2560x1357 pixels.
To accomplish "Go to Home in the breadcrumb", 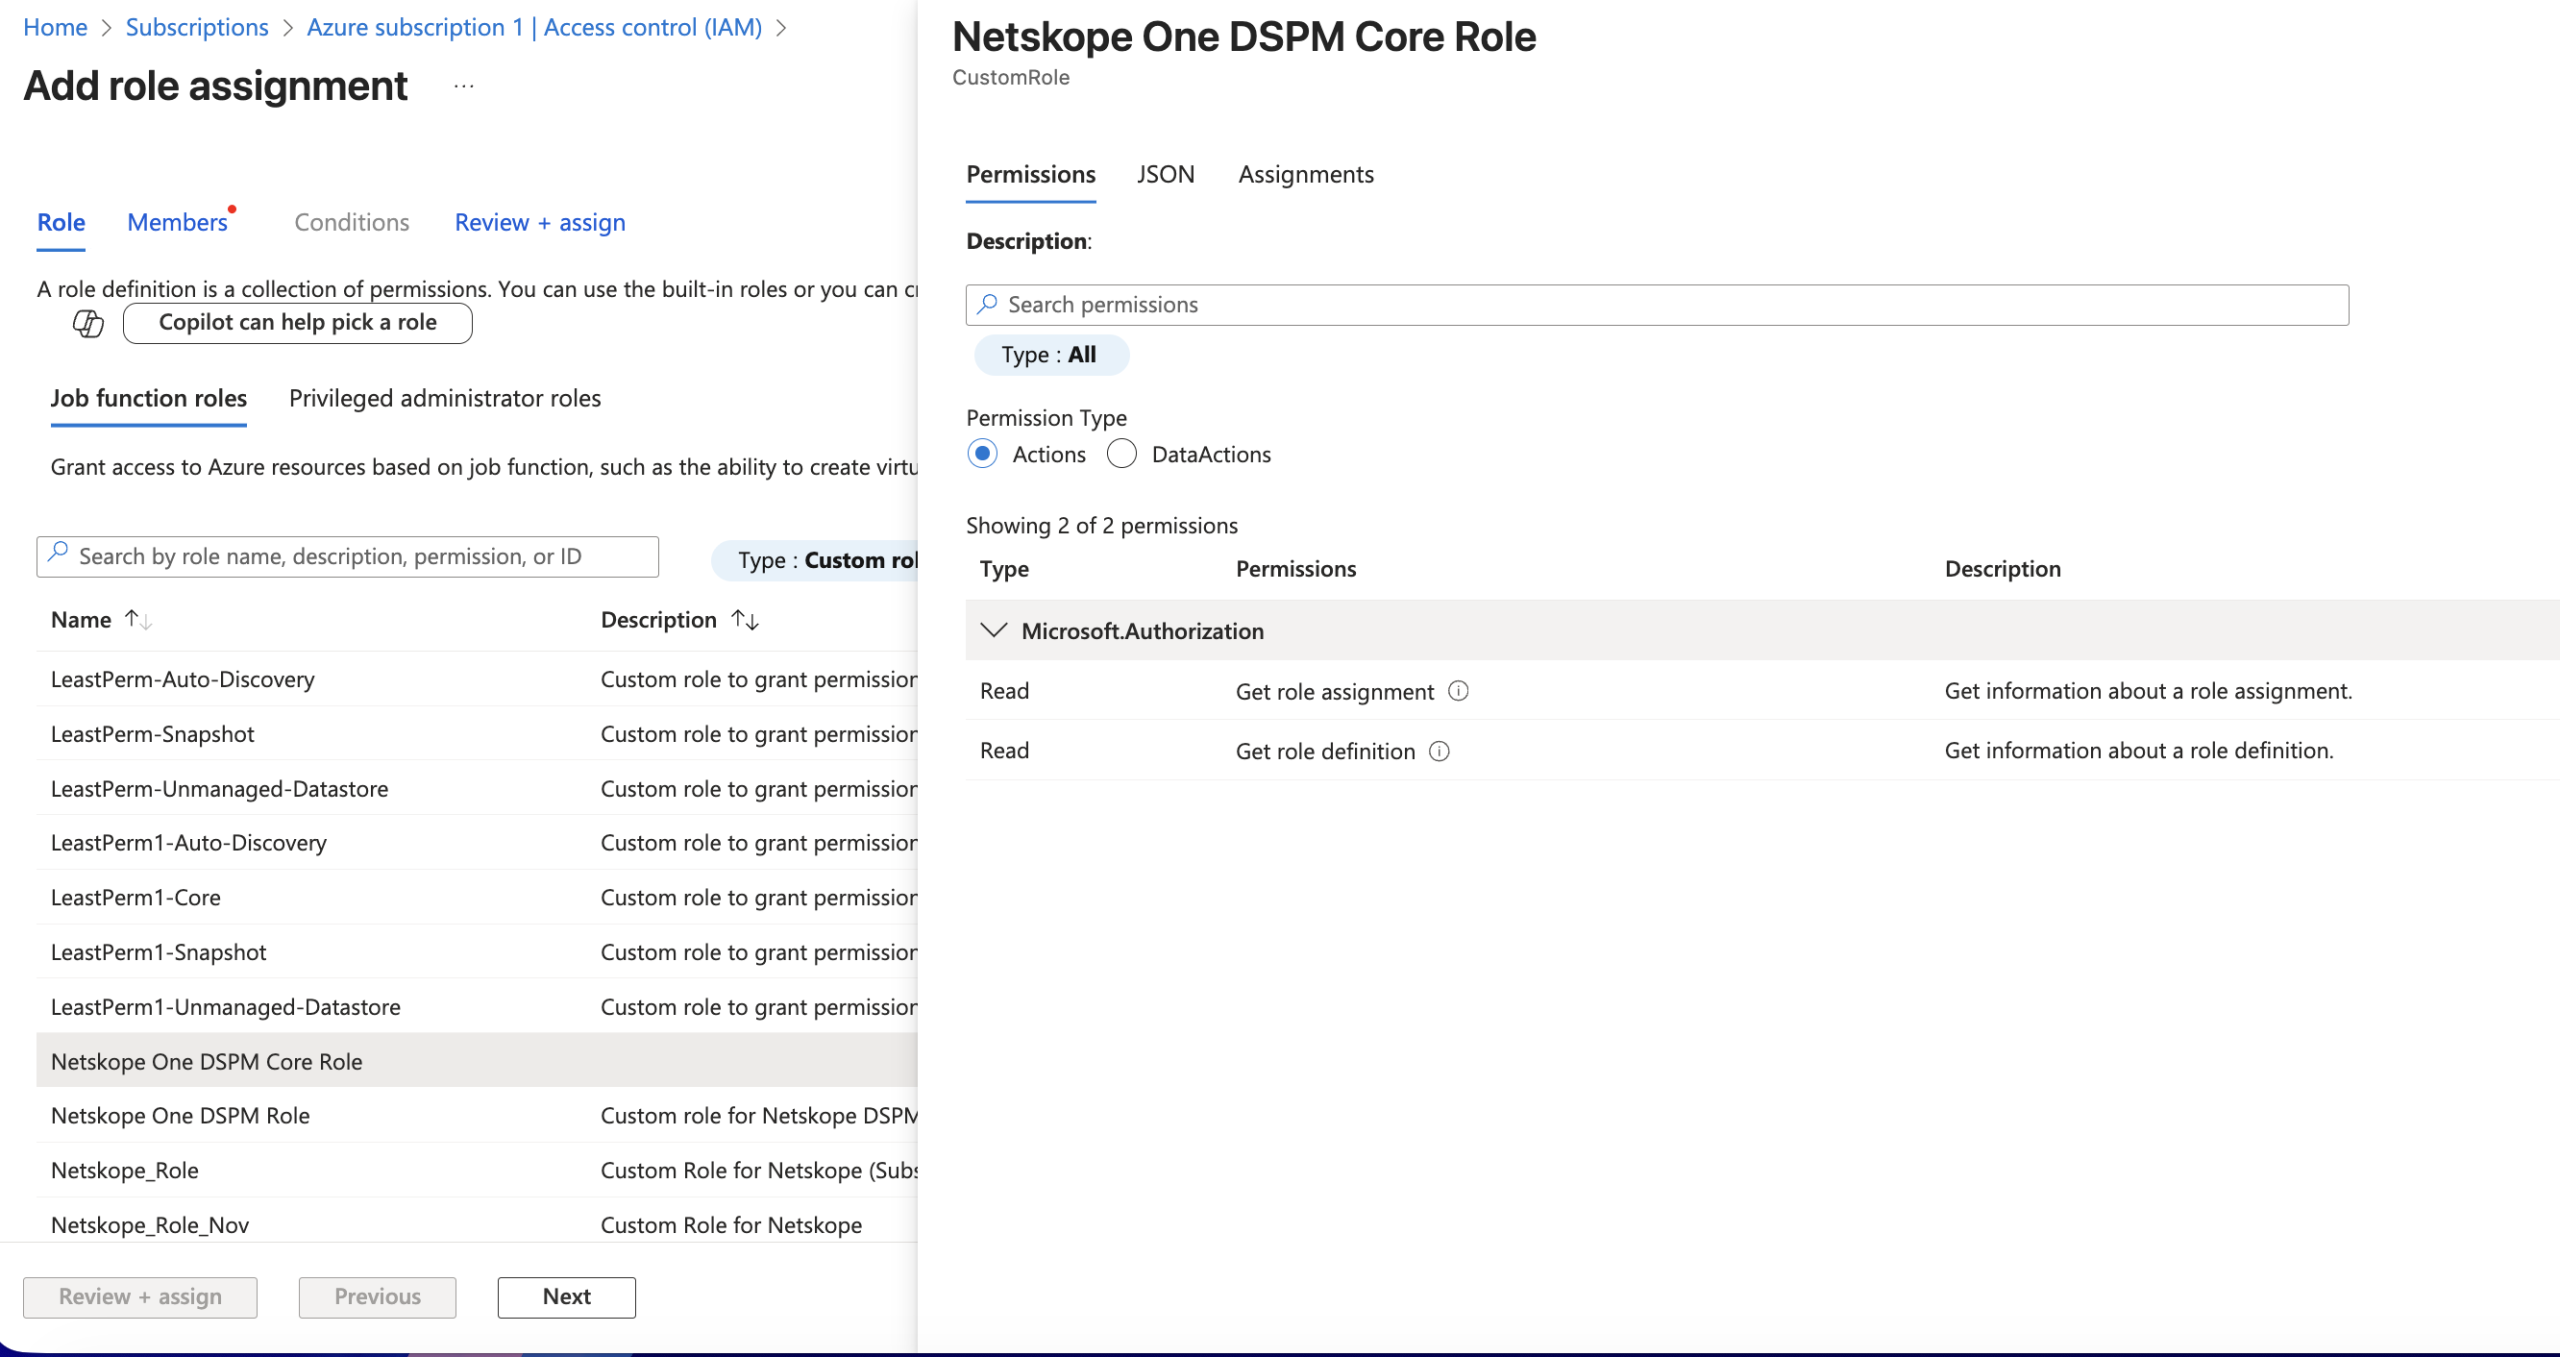I will click(x=55, y=27).
